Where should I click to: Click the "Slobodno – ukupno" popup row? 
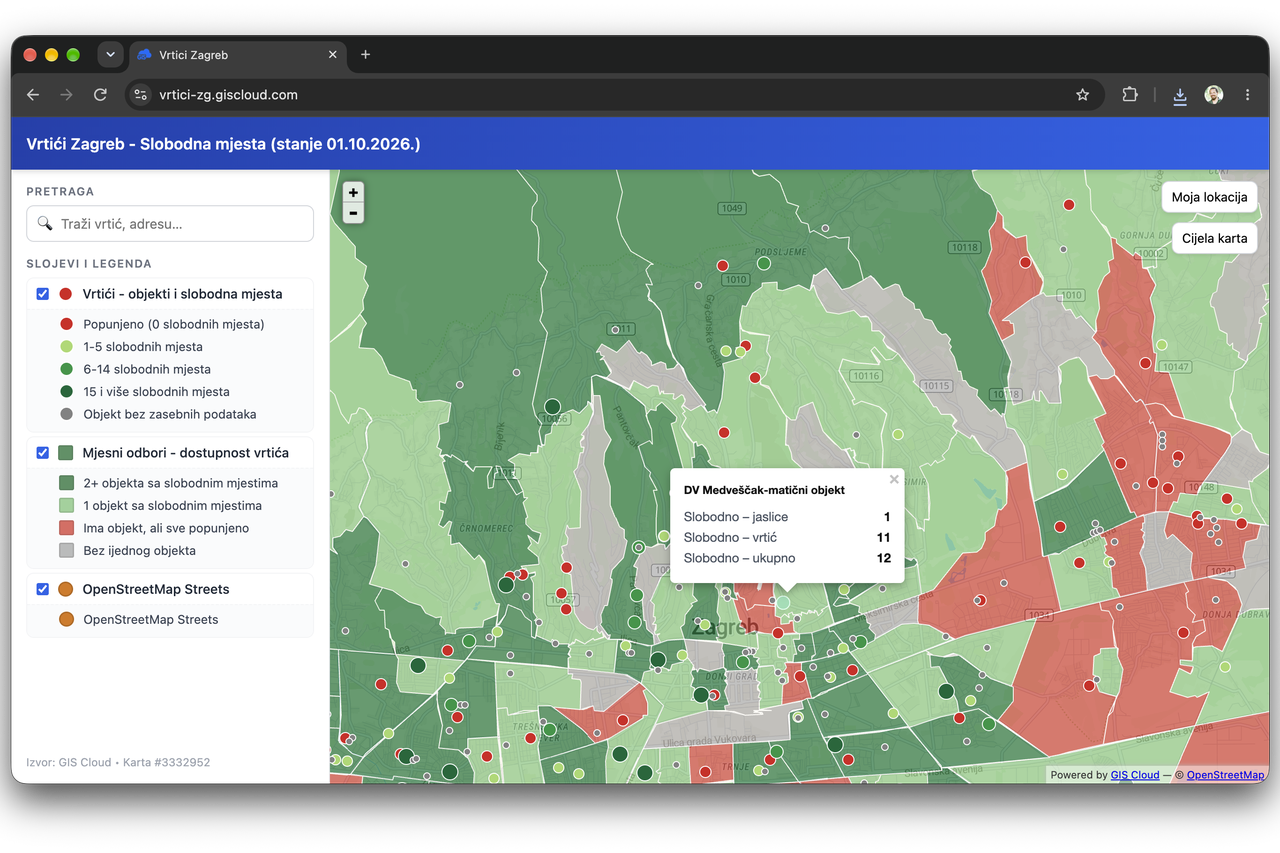(787, 558)
